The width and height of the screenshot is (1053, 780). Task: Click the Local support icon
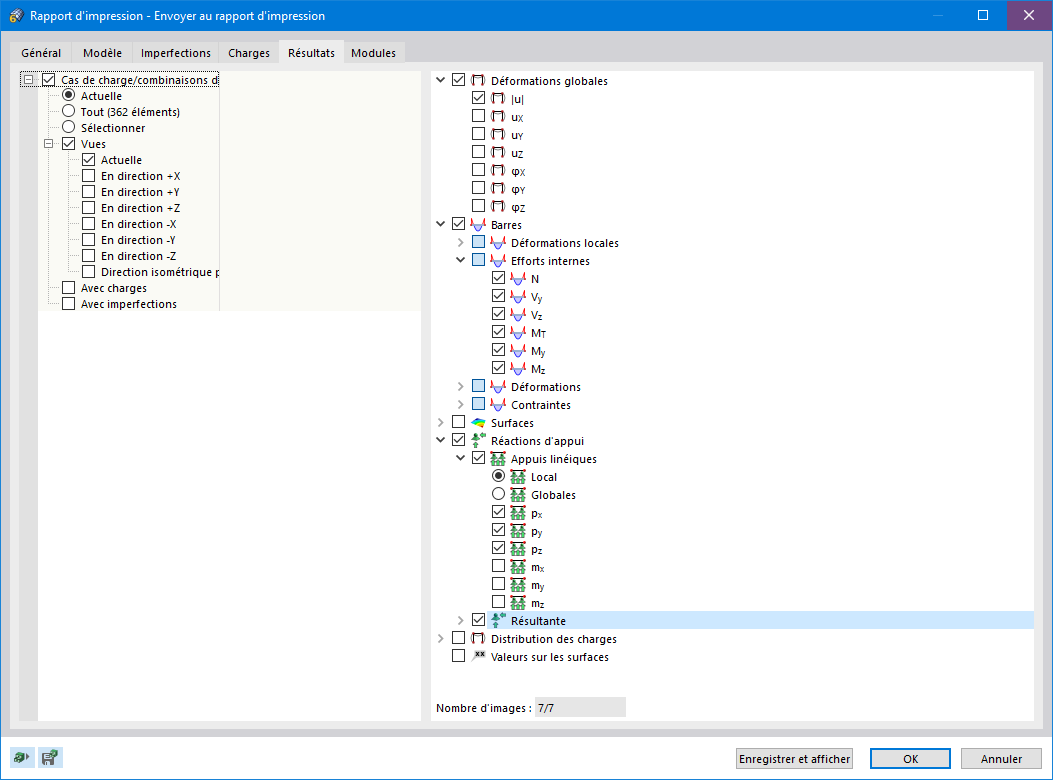pos(518,476)
